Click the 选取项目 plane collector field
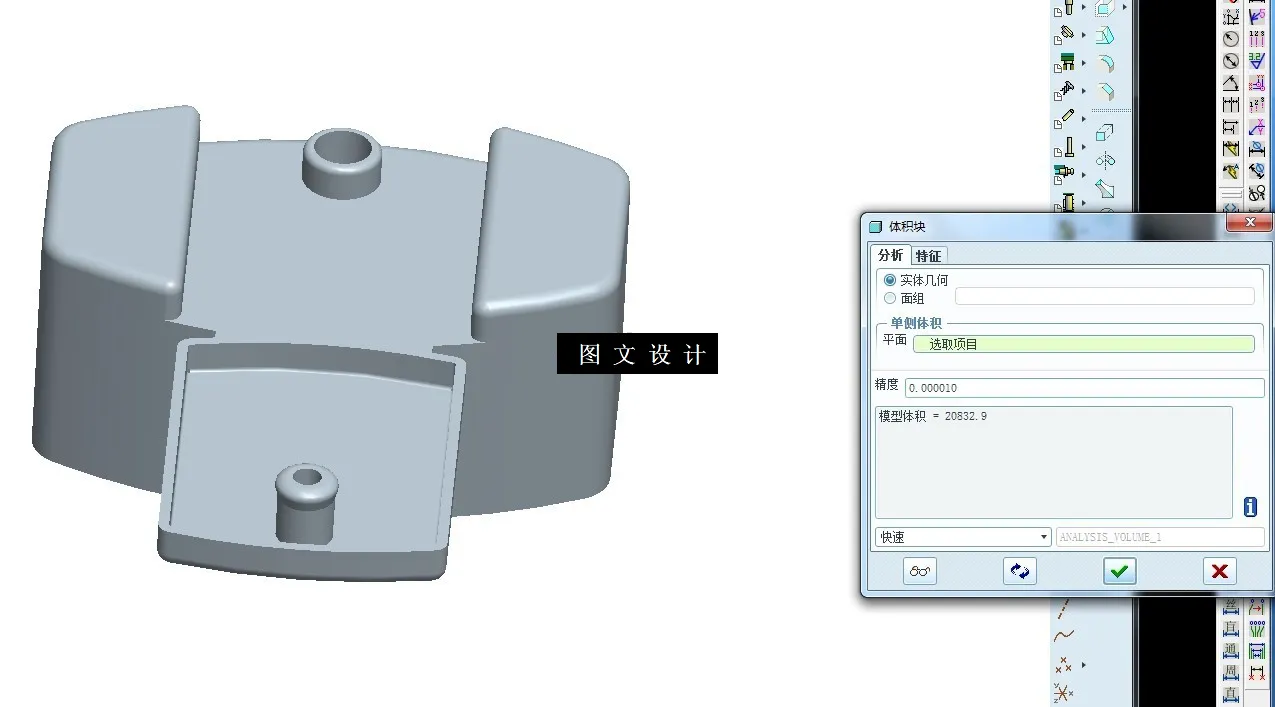This screenshot has height=707, width=1275. pos(1083,344)
